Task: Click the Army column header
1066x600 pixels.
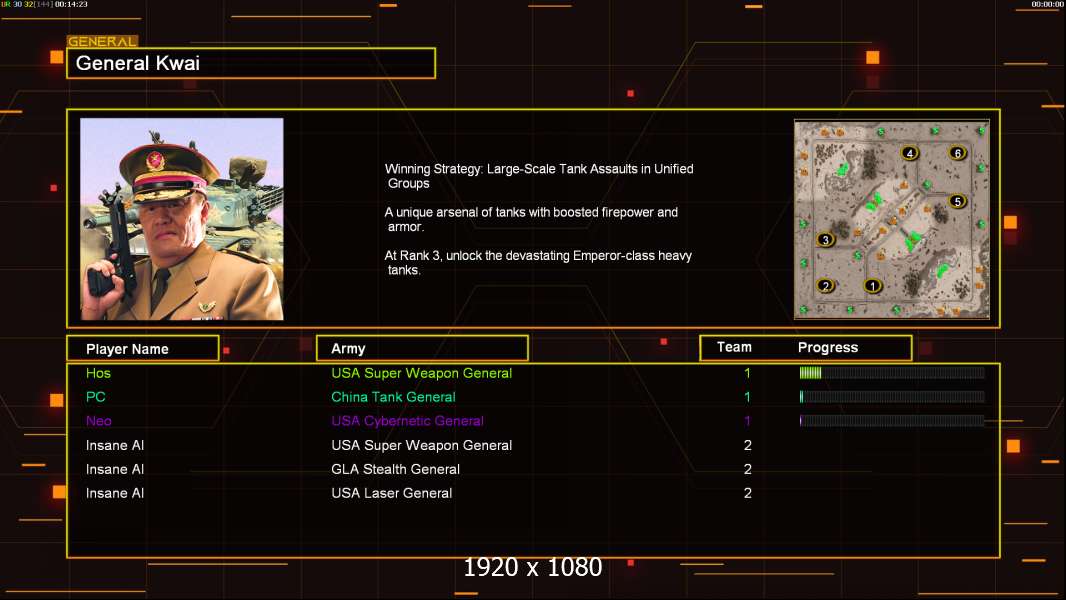Action: click(x=422, y=349)
